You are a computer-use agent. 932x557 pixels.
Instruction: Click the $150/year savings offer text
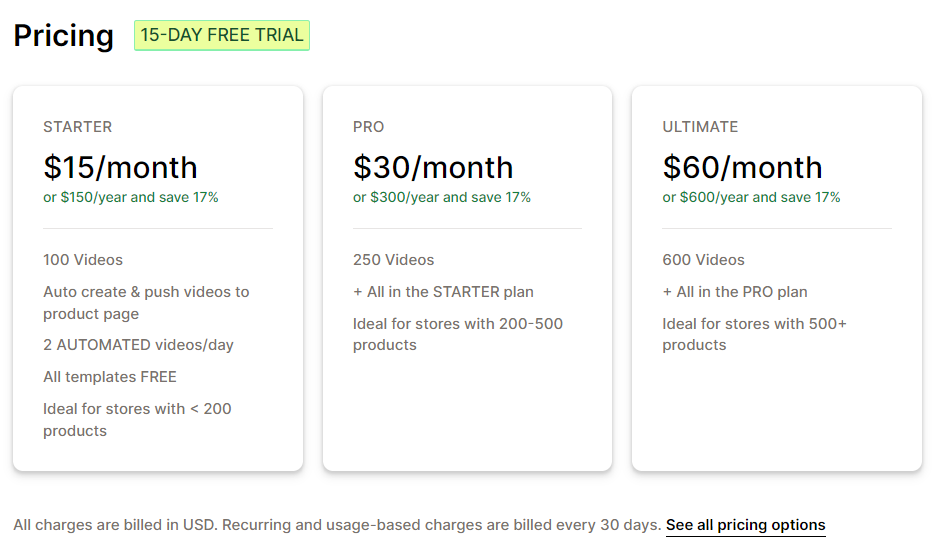coord(131,197)
